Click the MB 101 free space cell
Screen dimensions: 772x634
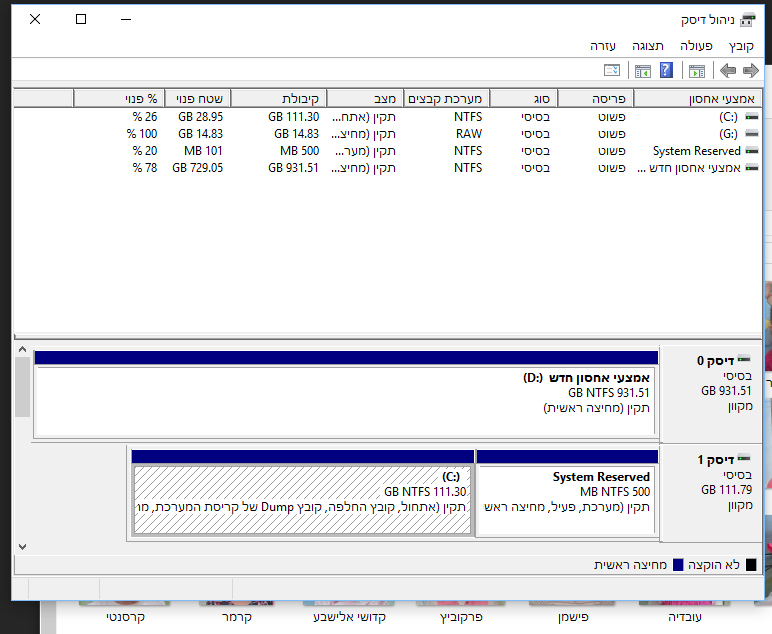(203, 151)
